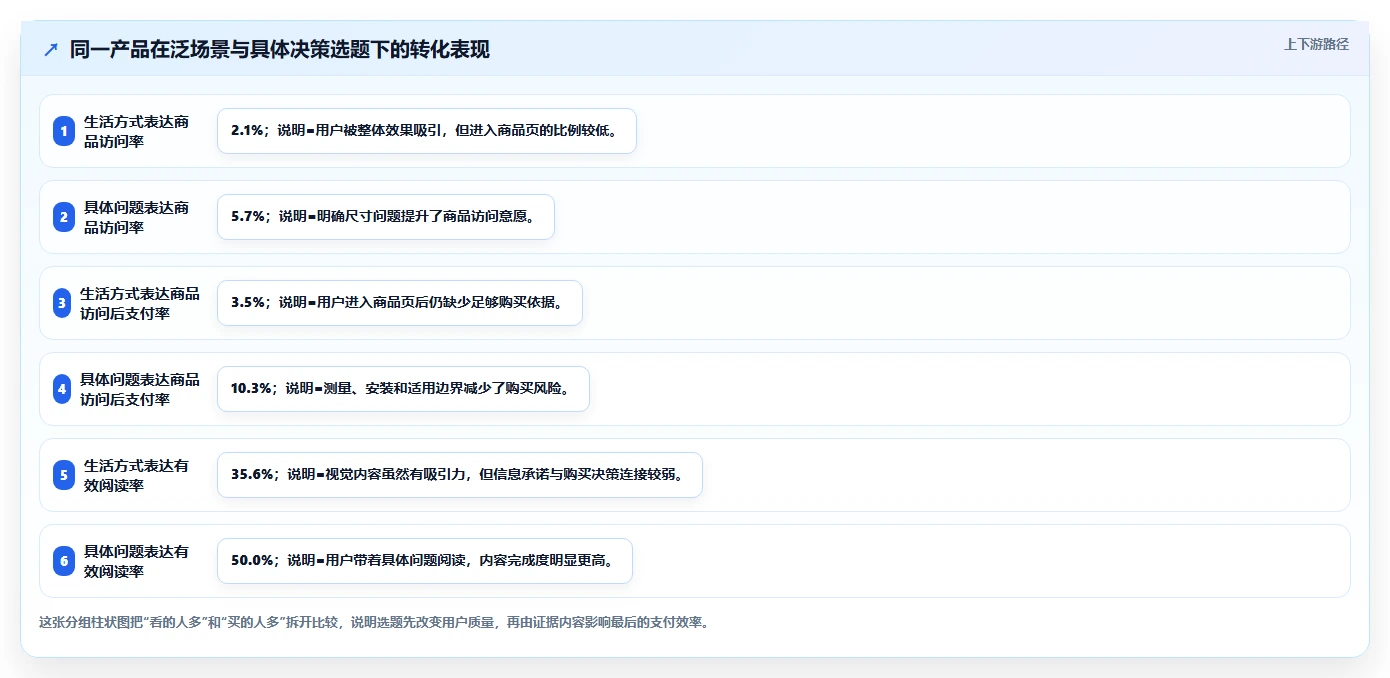Viewport: 1390px width, 678px height.
Task: Click the 5.7% value box
Action: [386, 217]
